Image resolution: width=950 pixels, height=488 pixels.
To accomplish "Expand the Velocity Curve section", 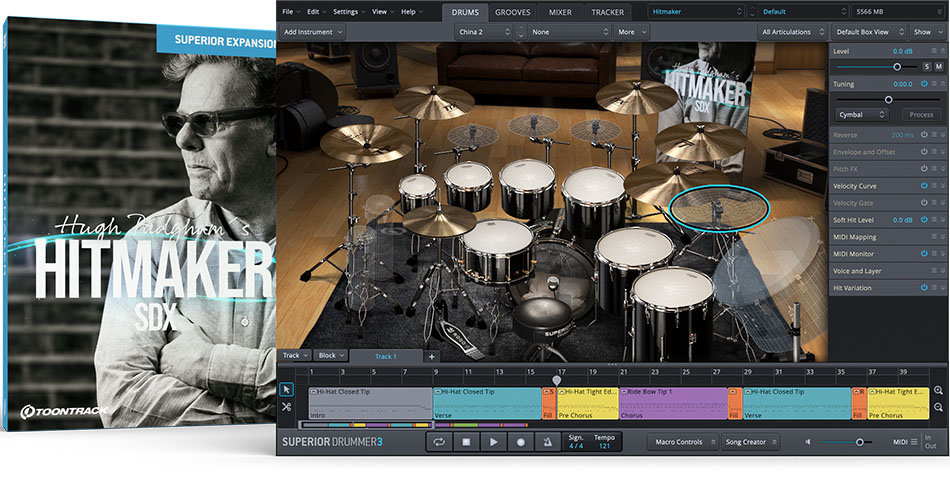I will pos(943,186).
